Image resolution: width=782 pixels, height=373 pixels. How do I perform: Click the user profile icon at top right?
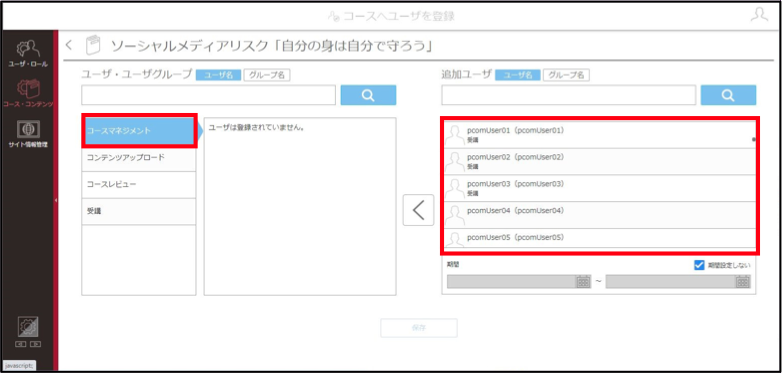(x=759, y=15)
